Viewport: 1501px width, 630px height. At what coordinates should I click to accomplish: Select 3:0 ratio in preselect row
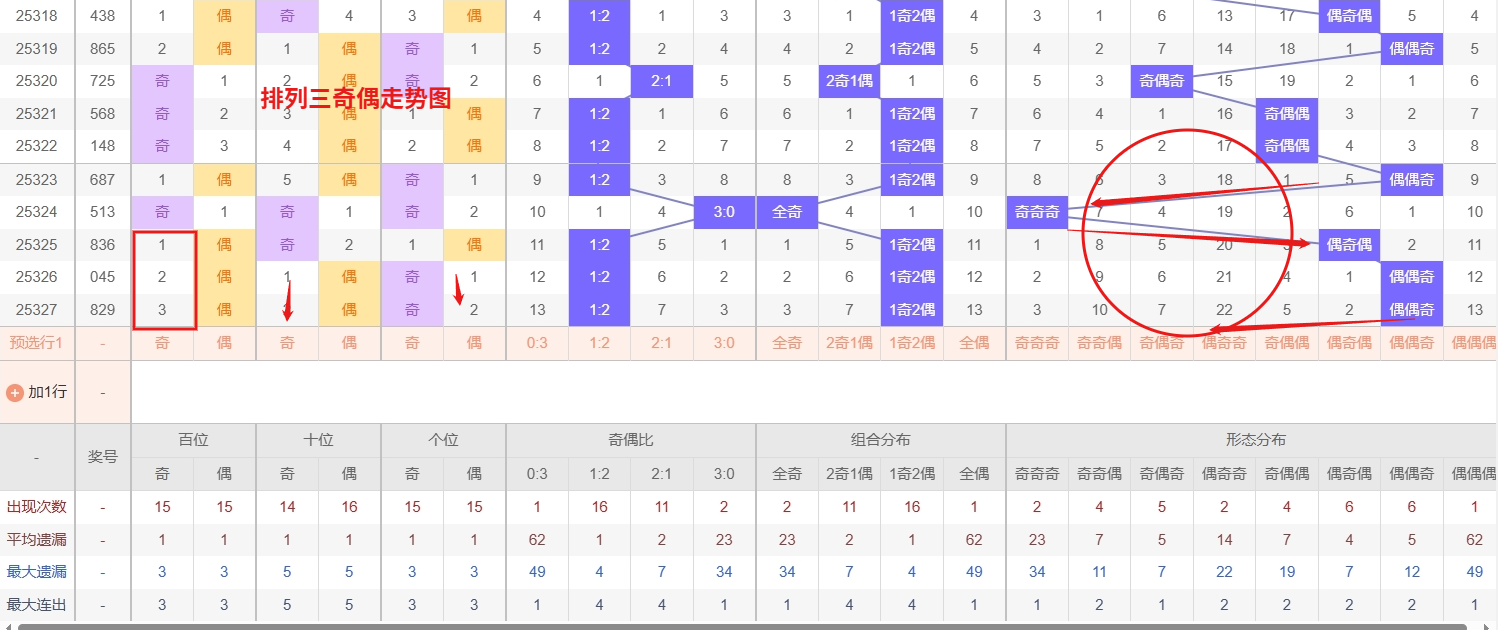pos(724,343)
